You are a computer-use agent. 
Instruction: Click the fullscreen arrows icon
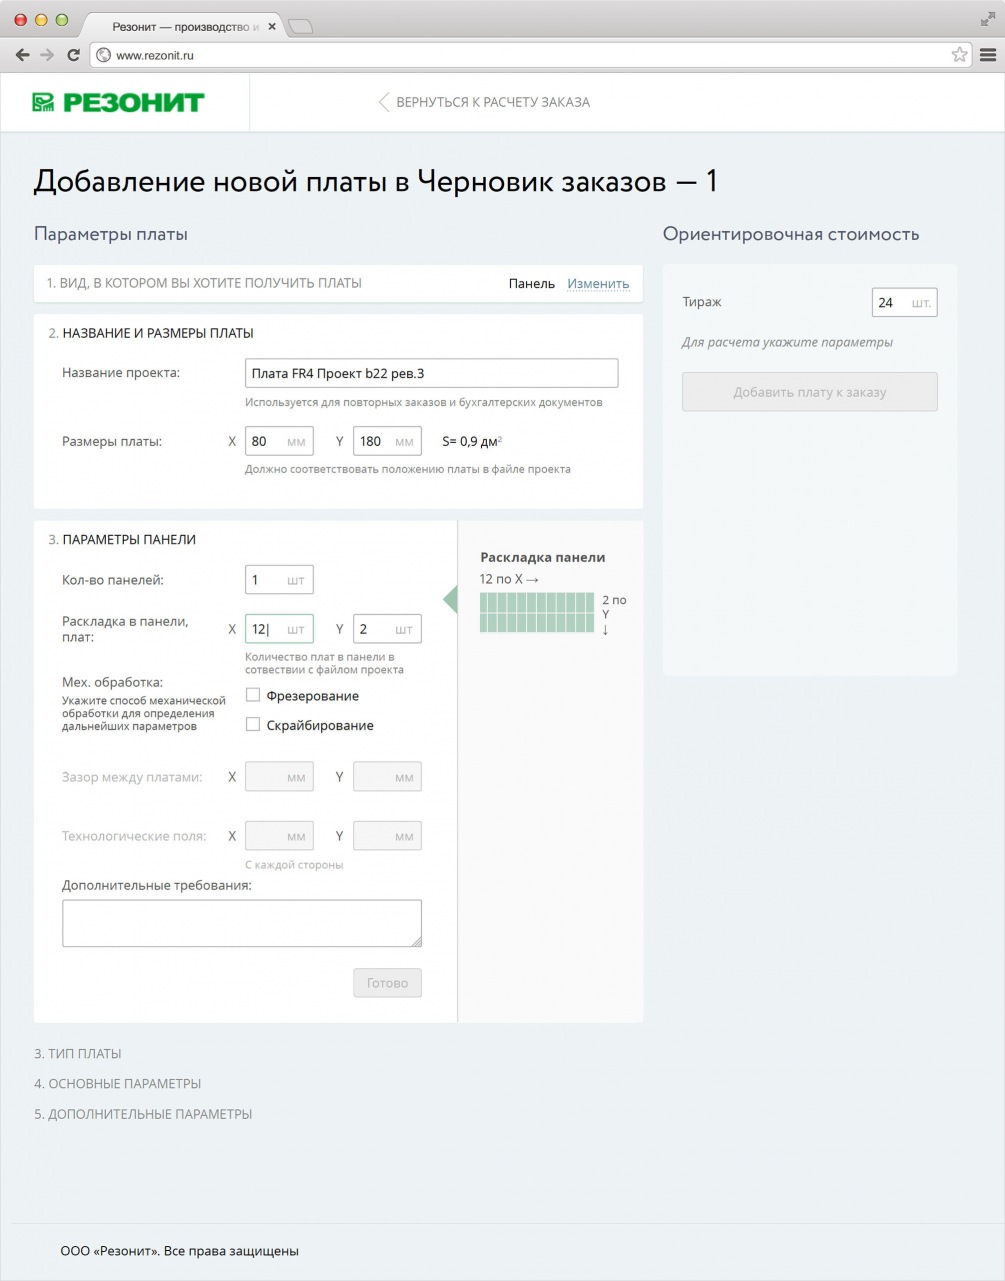click(988, 19)
